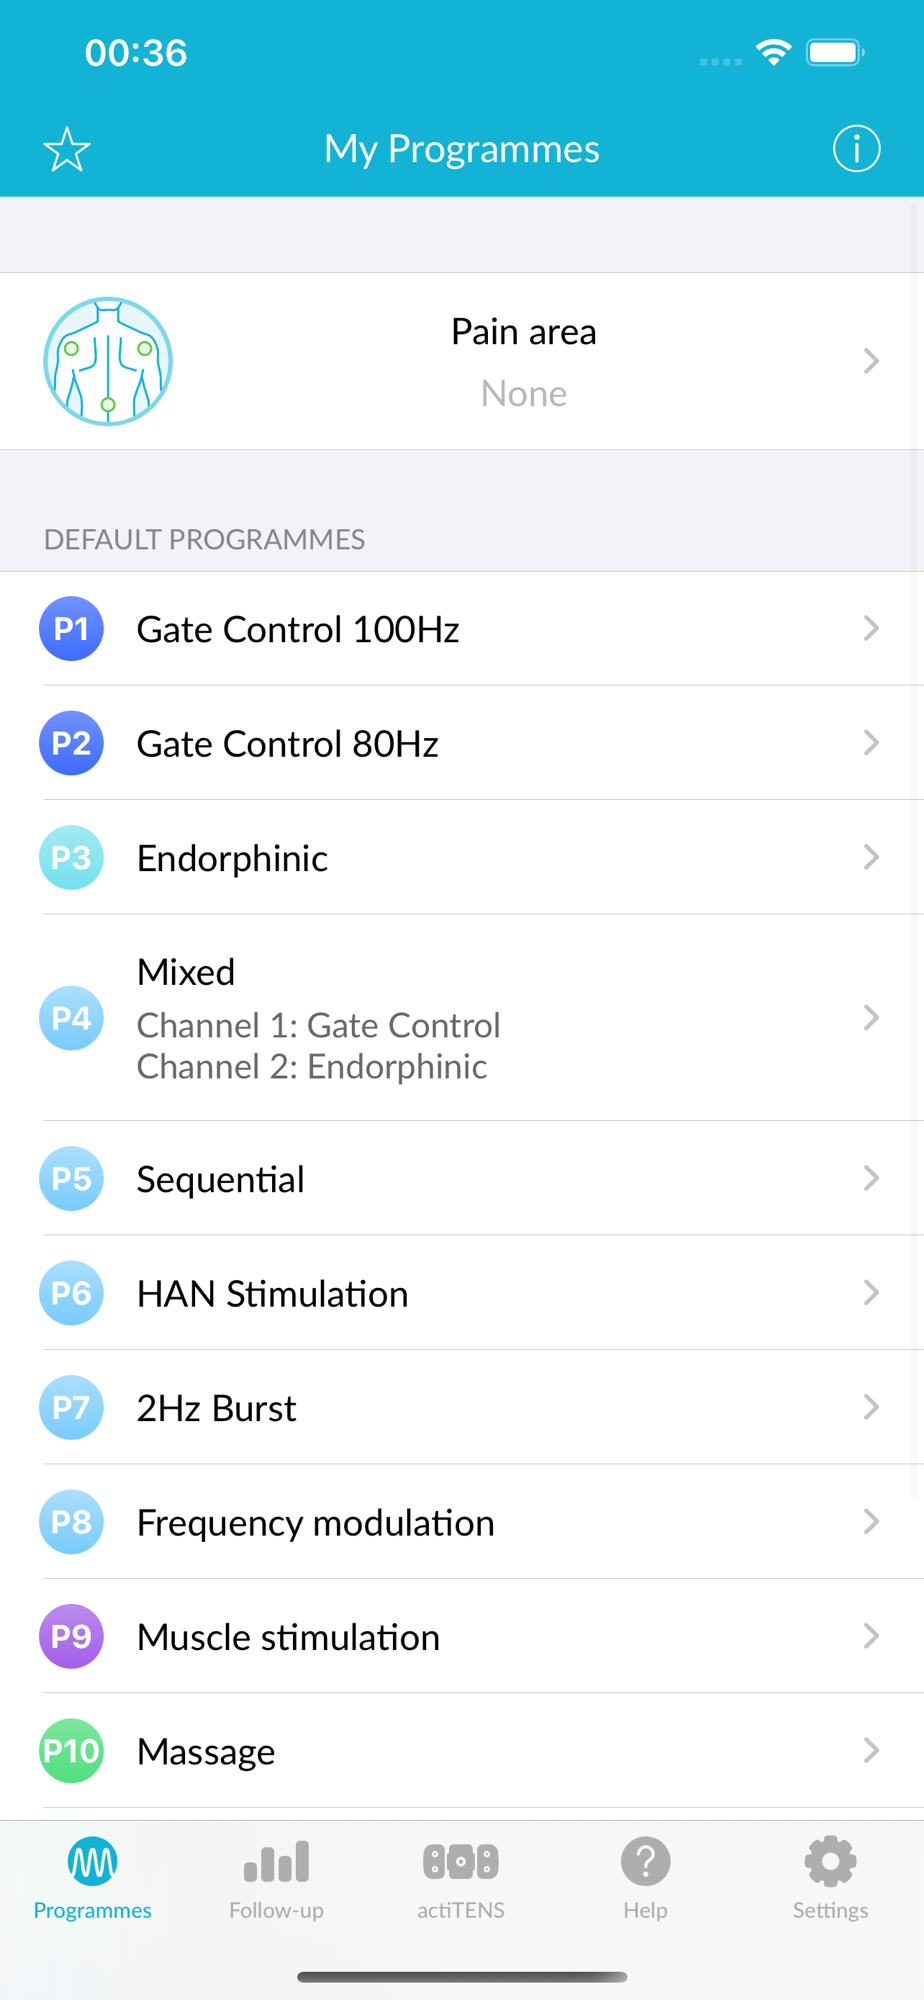
Task: Expand the Mixed programme chevron
Action: (x=871, y=1018)
